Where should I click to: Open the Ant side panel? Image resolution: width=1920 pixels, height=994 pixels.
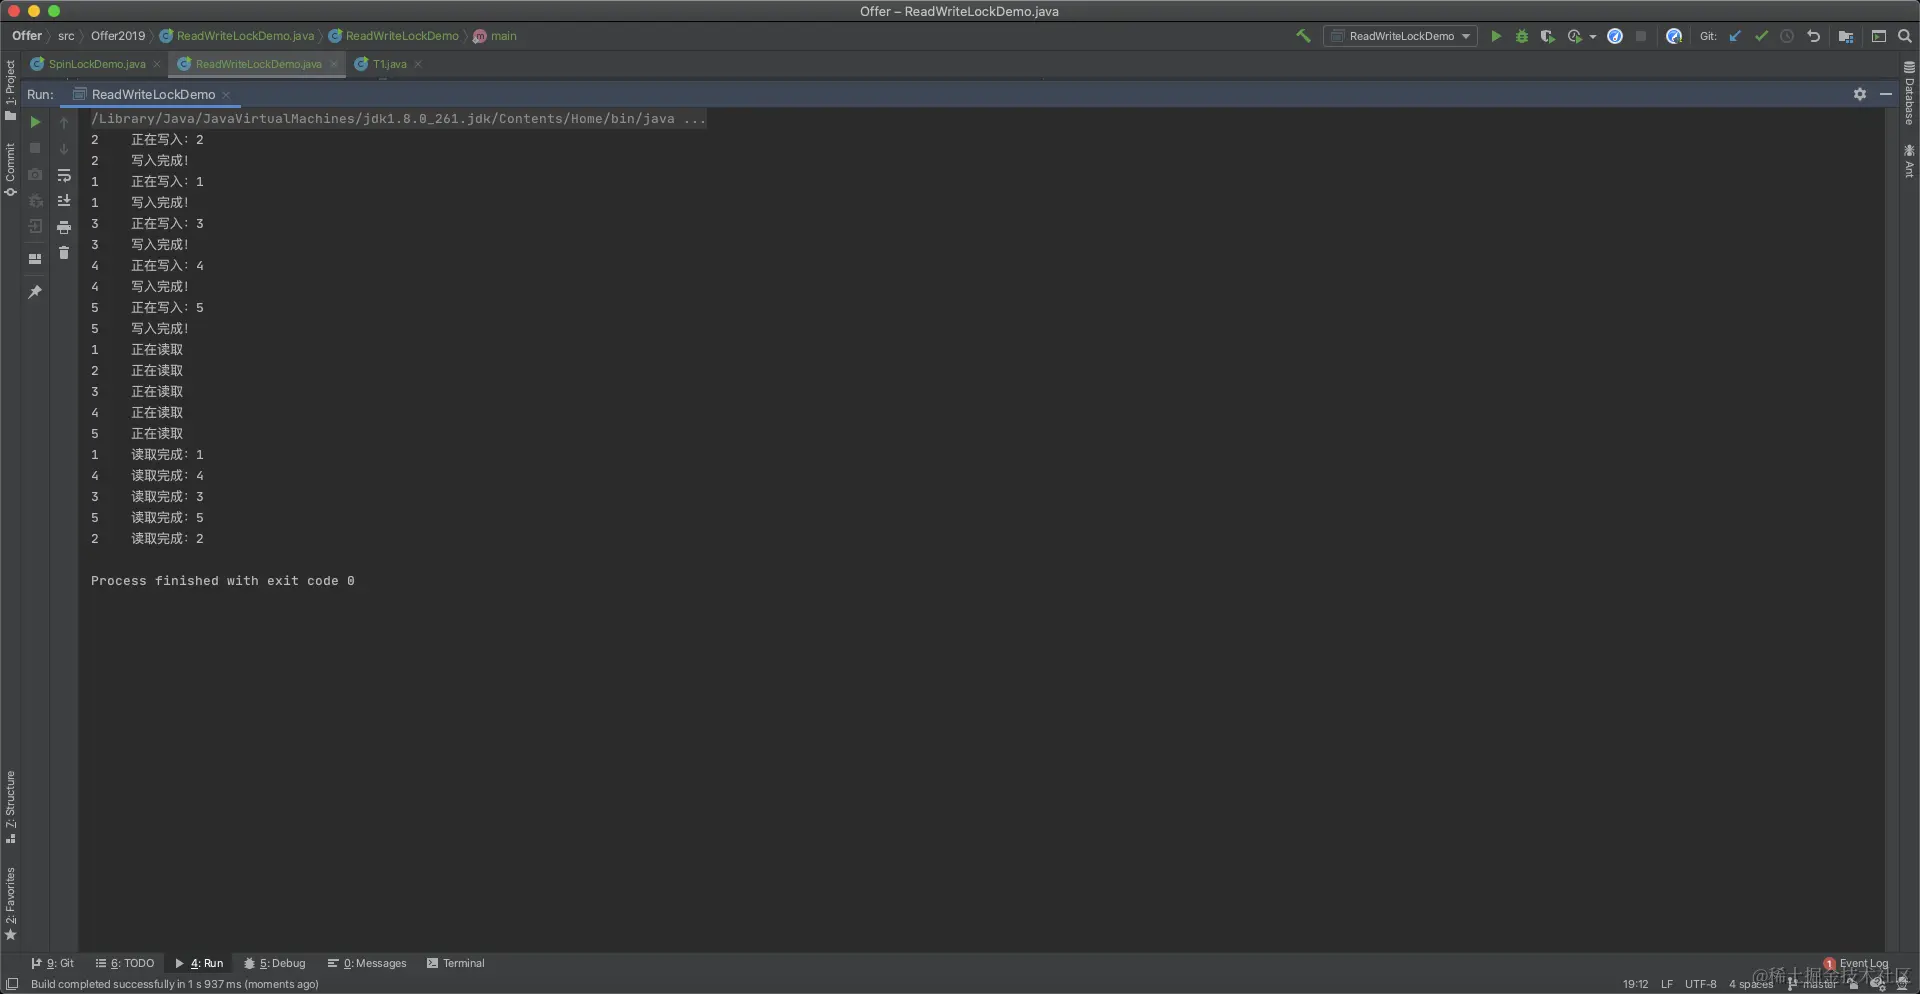pos(1909,161)
